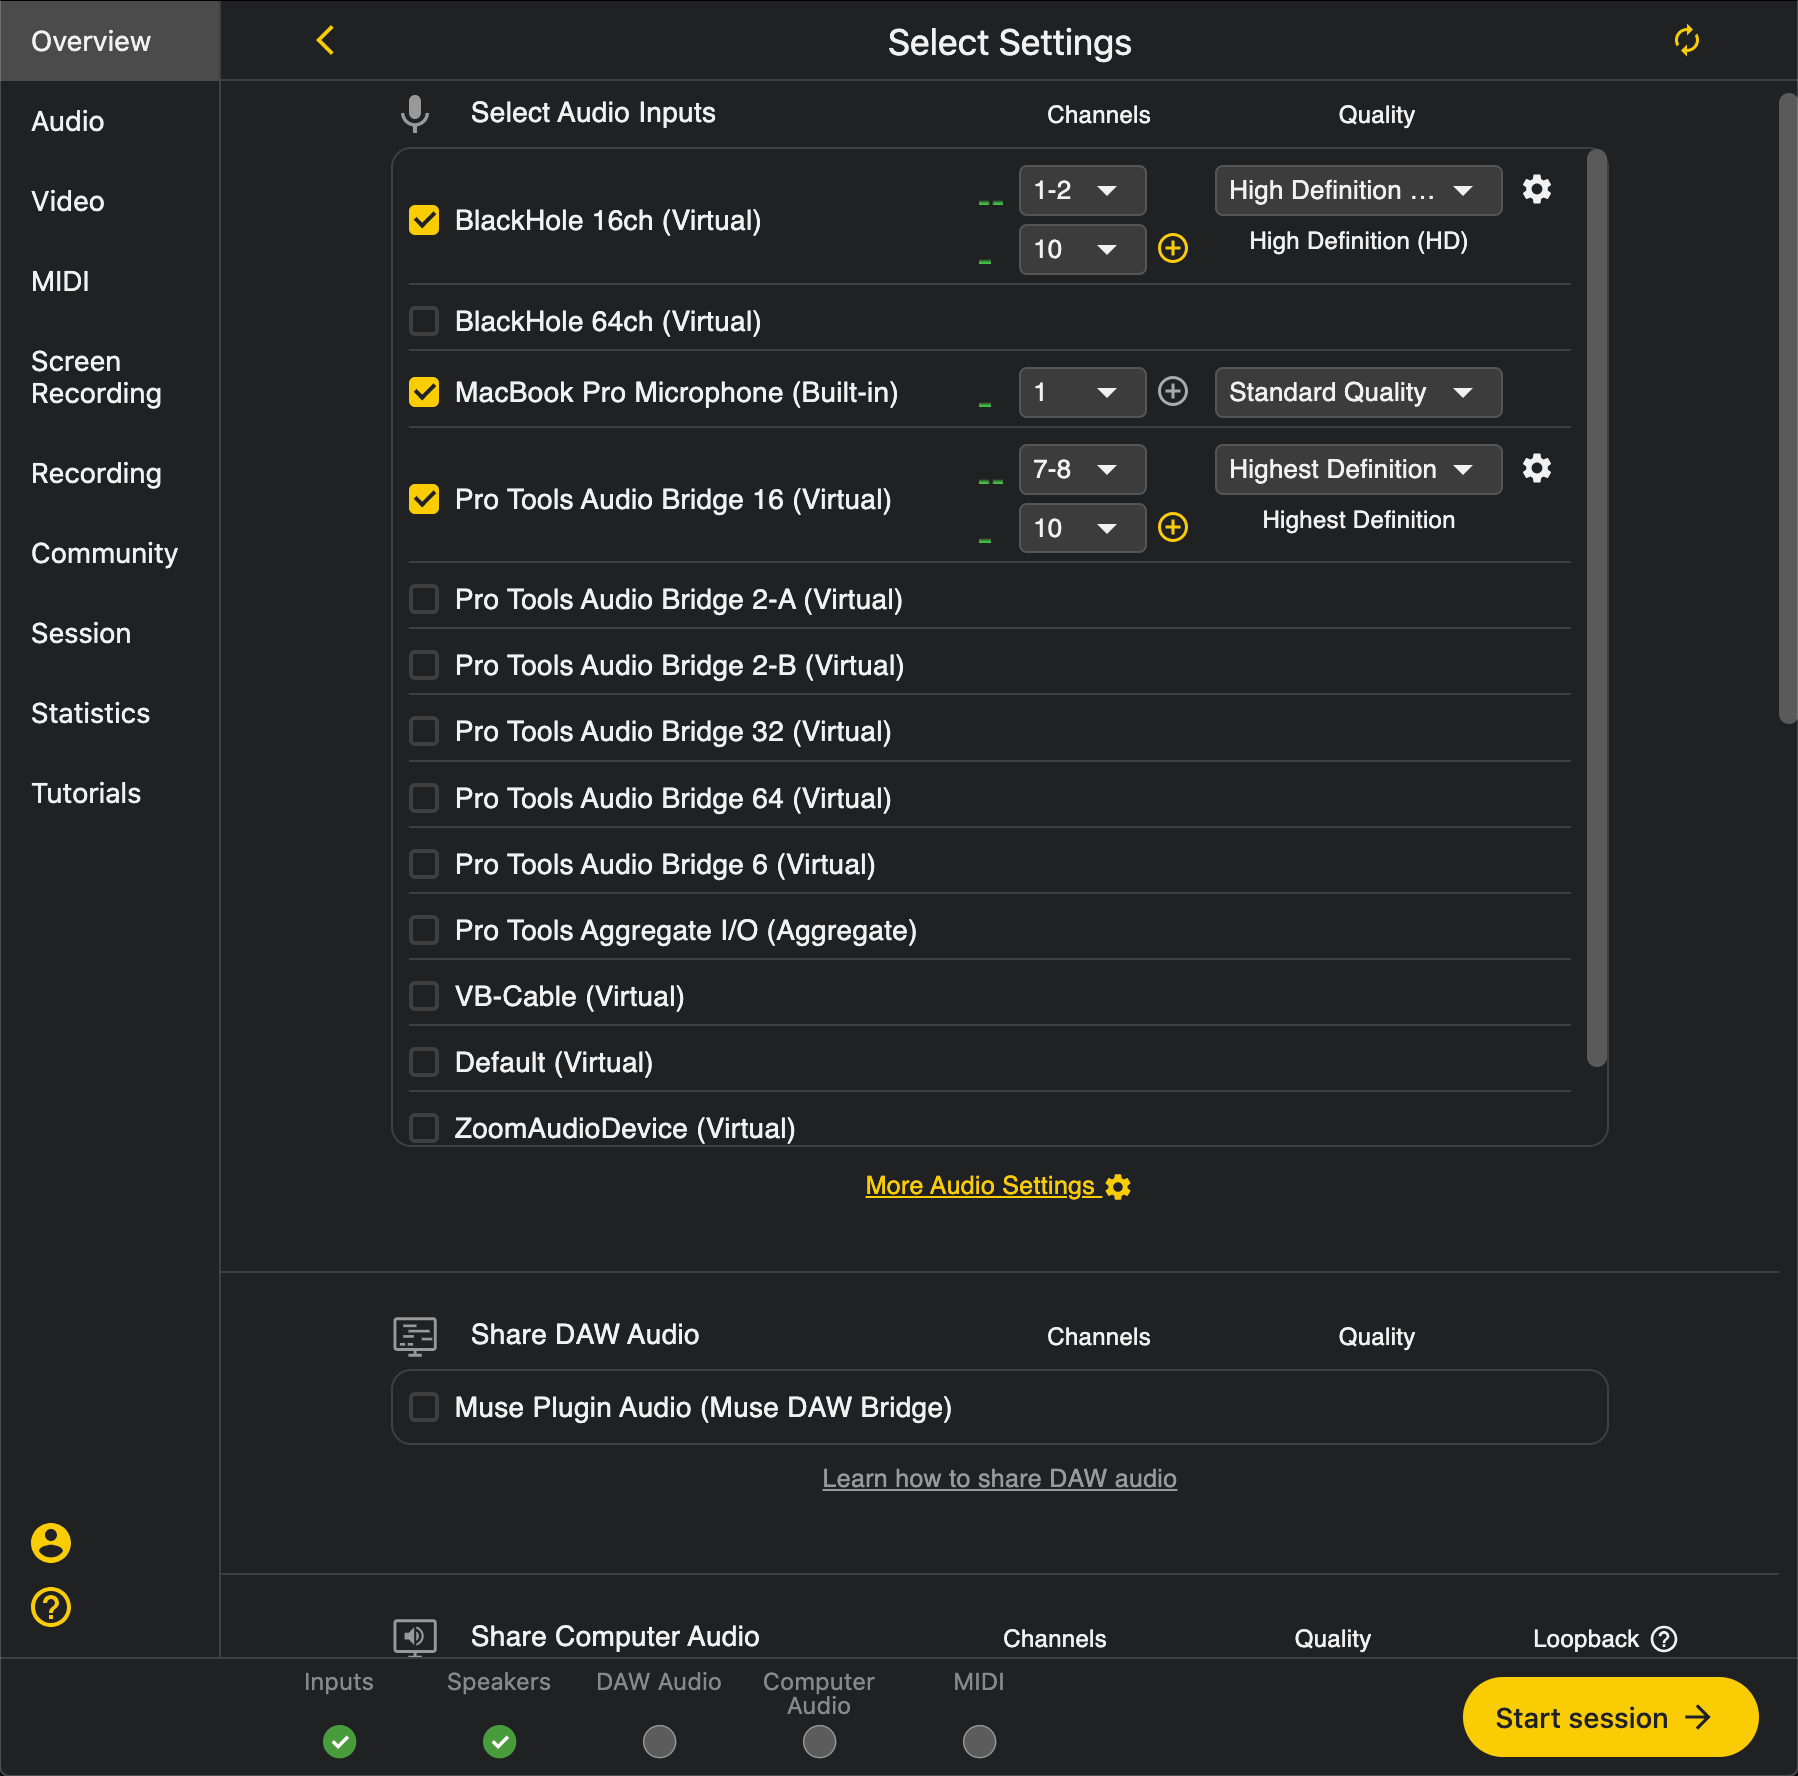Add channel to BlackHole 16ch input

[x=1172, y=248]
